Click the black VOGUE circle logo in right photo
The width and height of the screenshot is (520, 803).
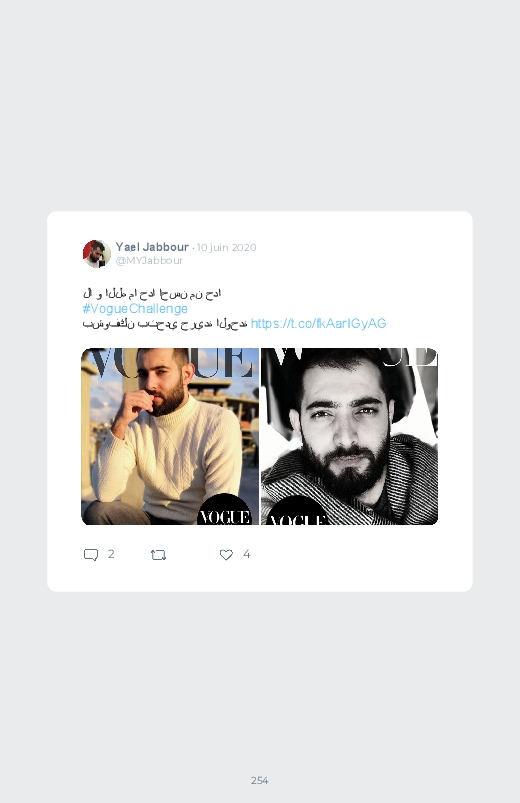pyautogui.click(x=298, y=512)
